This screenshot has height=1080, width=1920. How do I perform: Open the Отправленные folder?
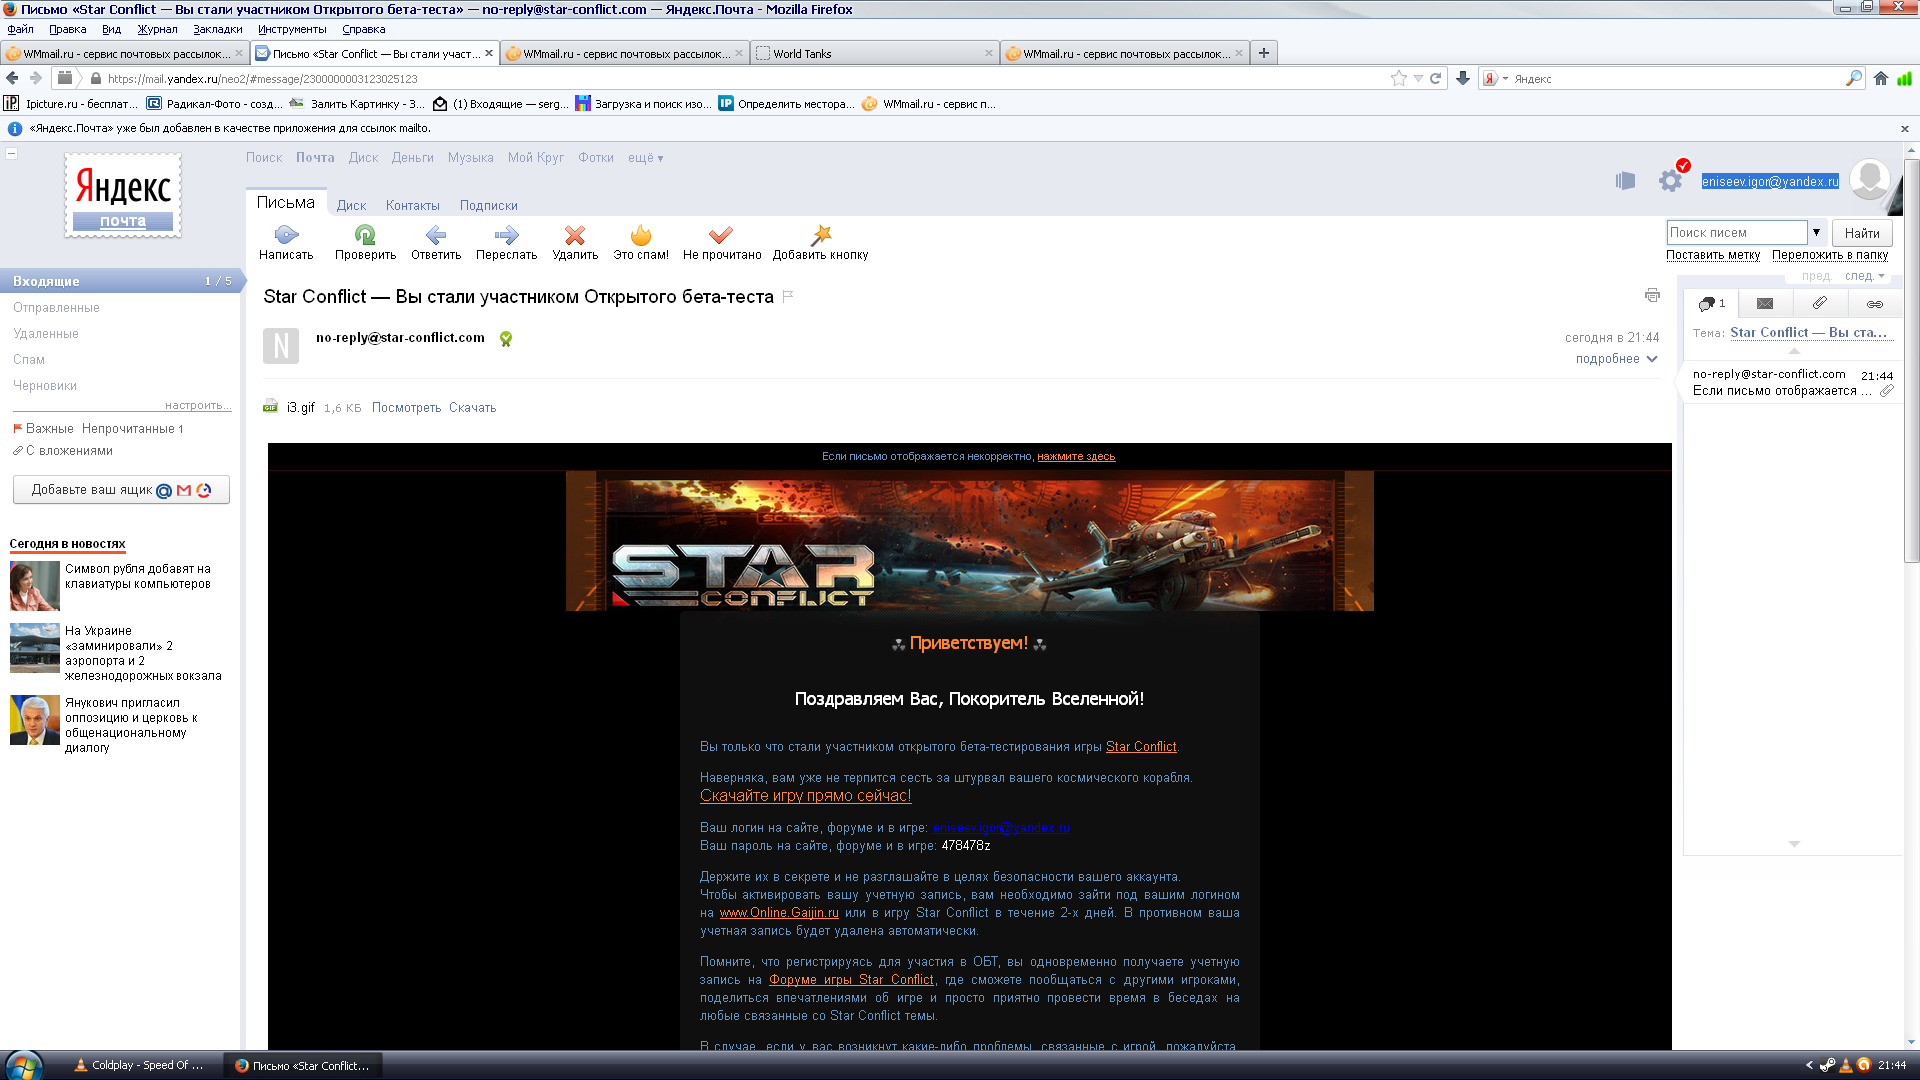point(56,307)
